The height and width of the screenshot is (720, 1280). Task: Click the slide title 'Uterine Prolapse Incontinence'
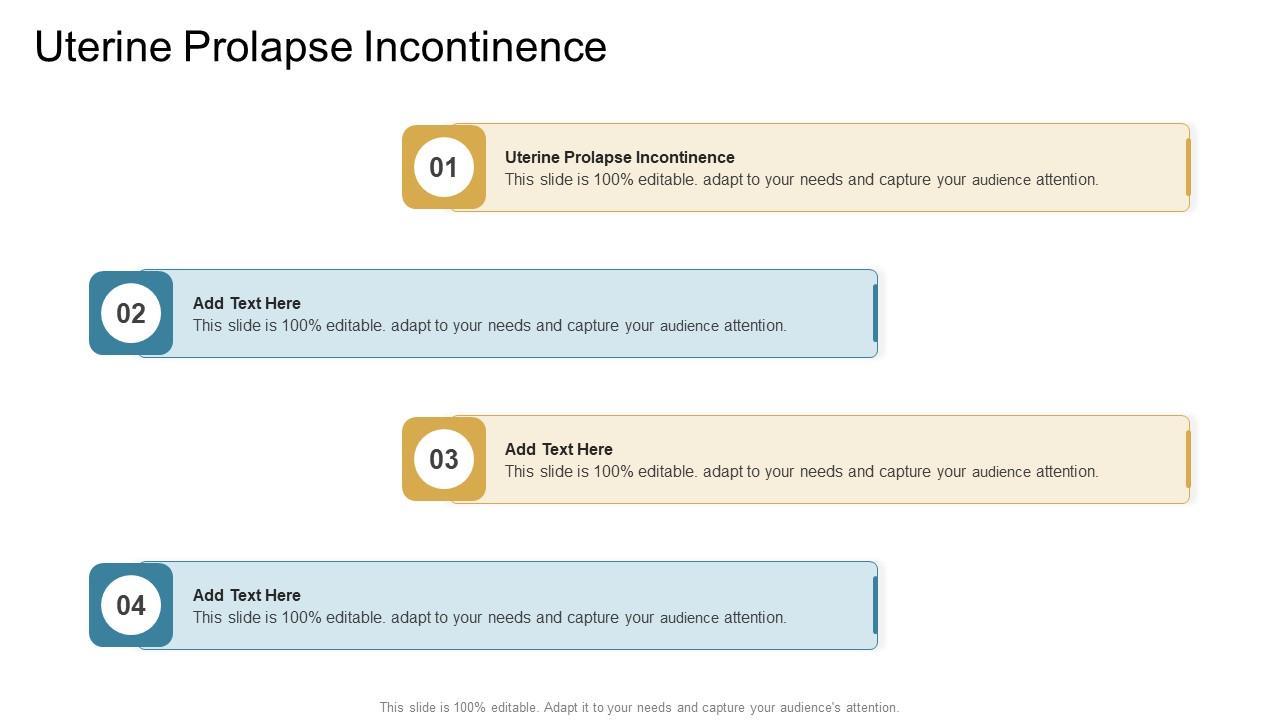coord(320,47)
